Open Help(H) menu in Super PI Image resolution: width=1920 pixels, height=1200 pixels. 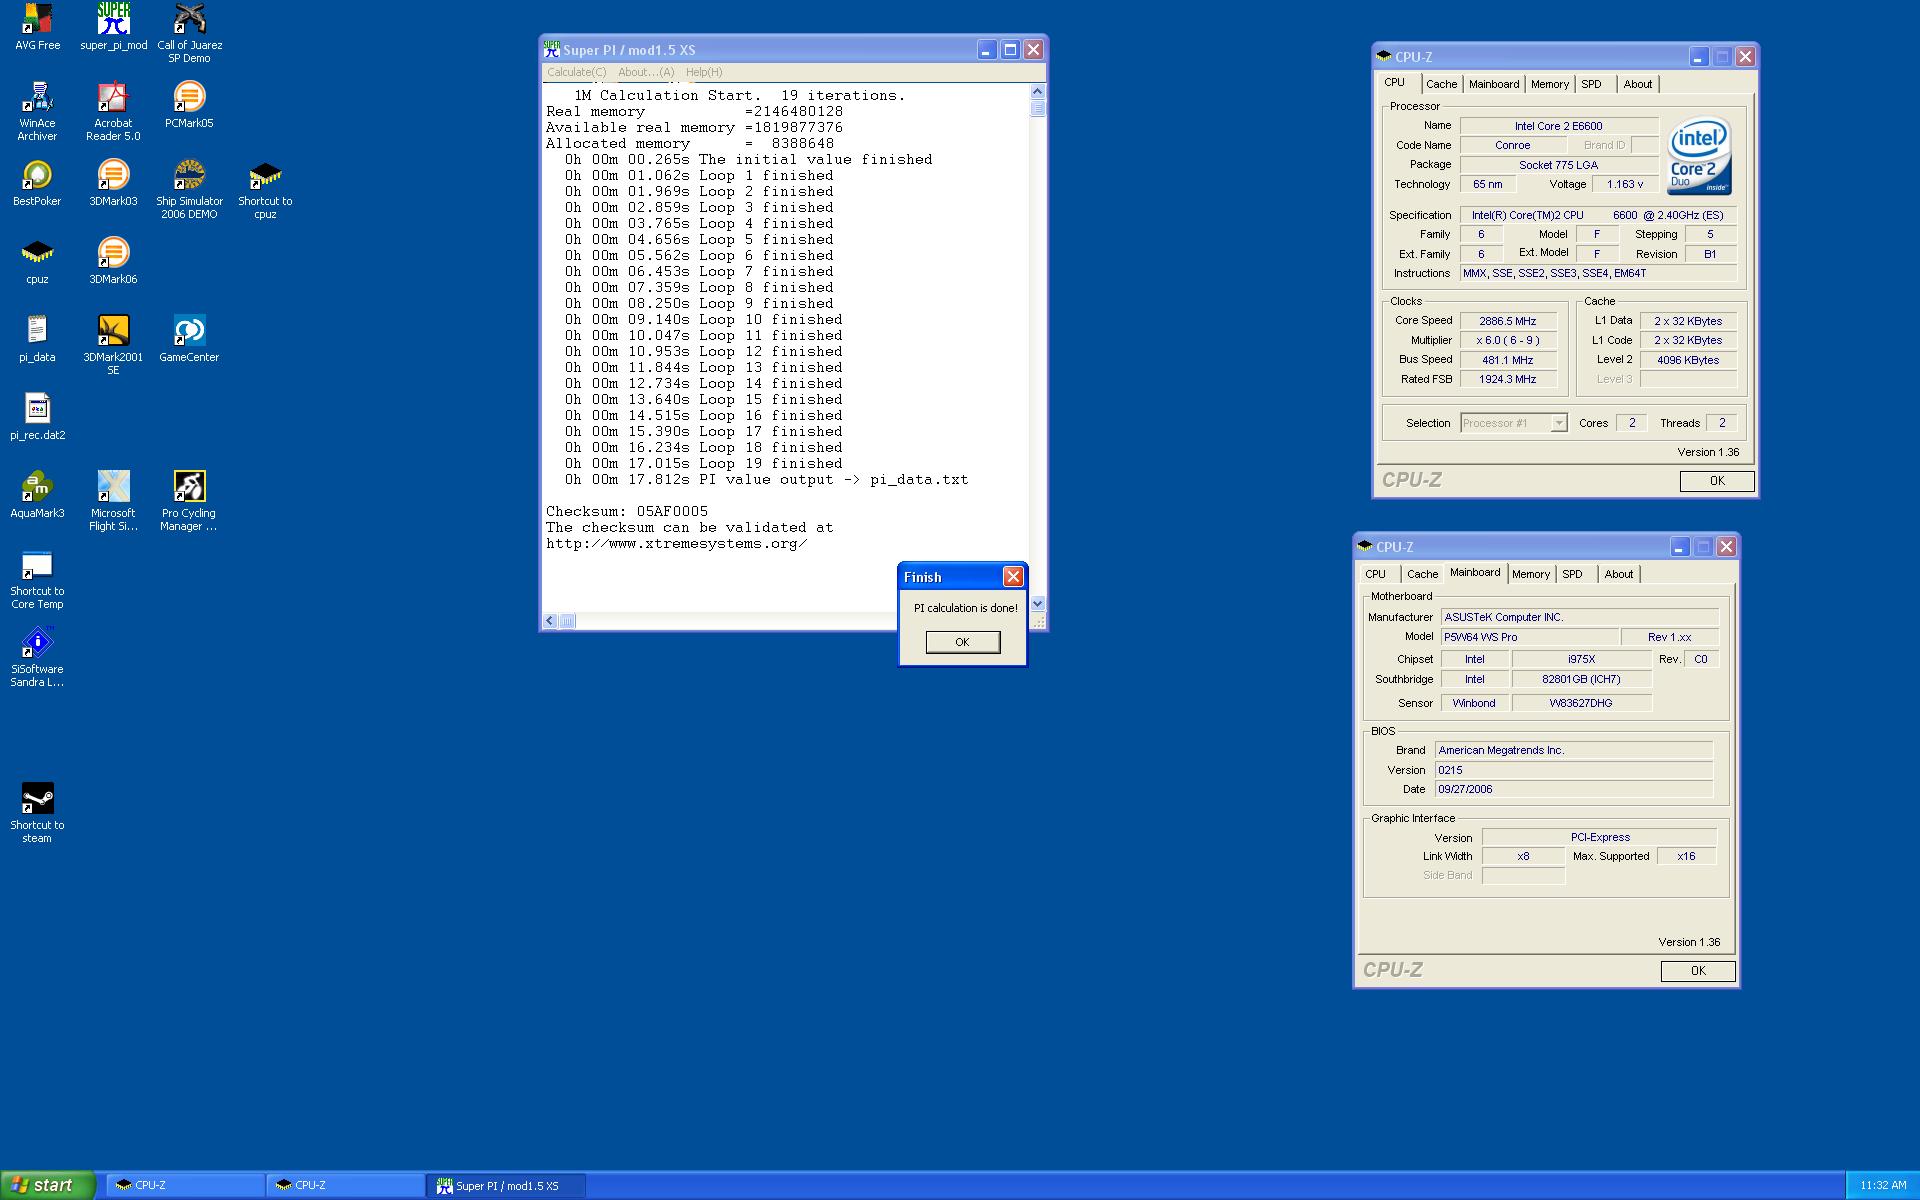pos(704,72)
